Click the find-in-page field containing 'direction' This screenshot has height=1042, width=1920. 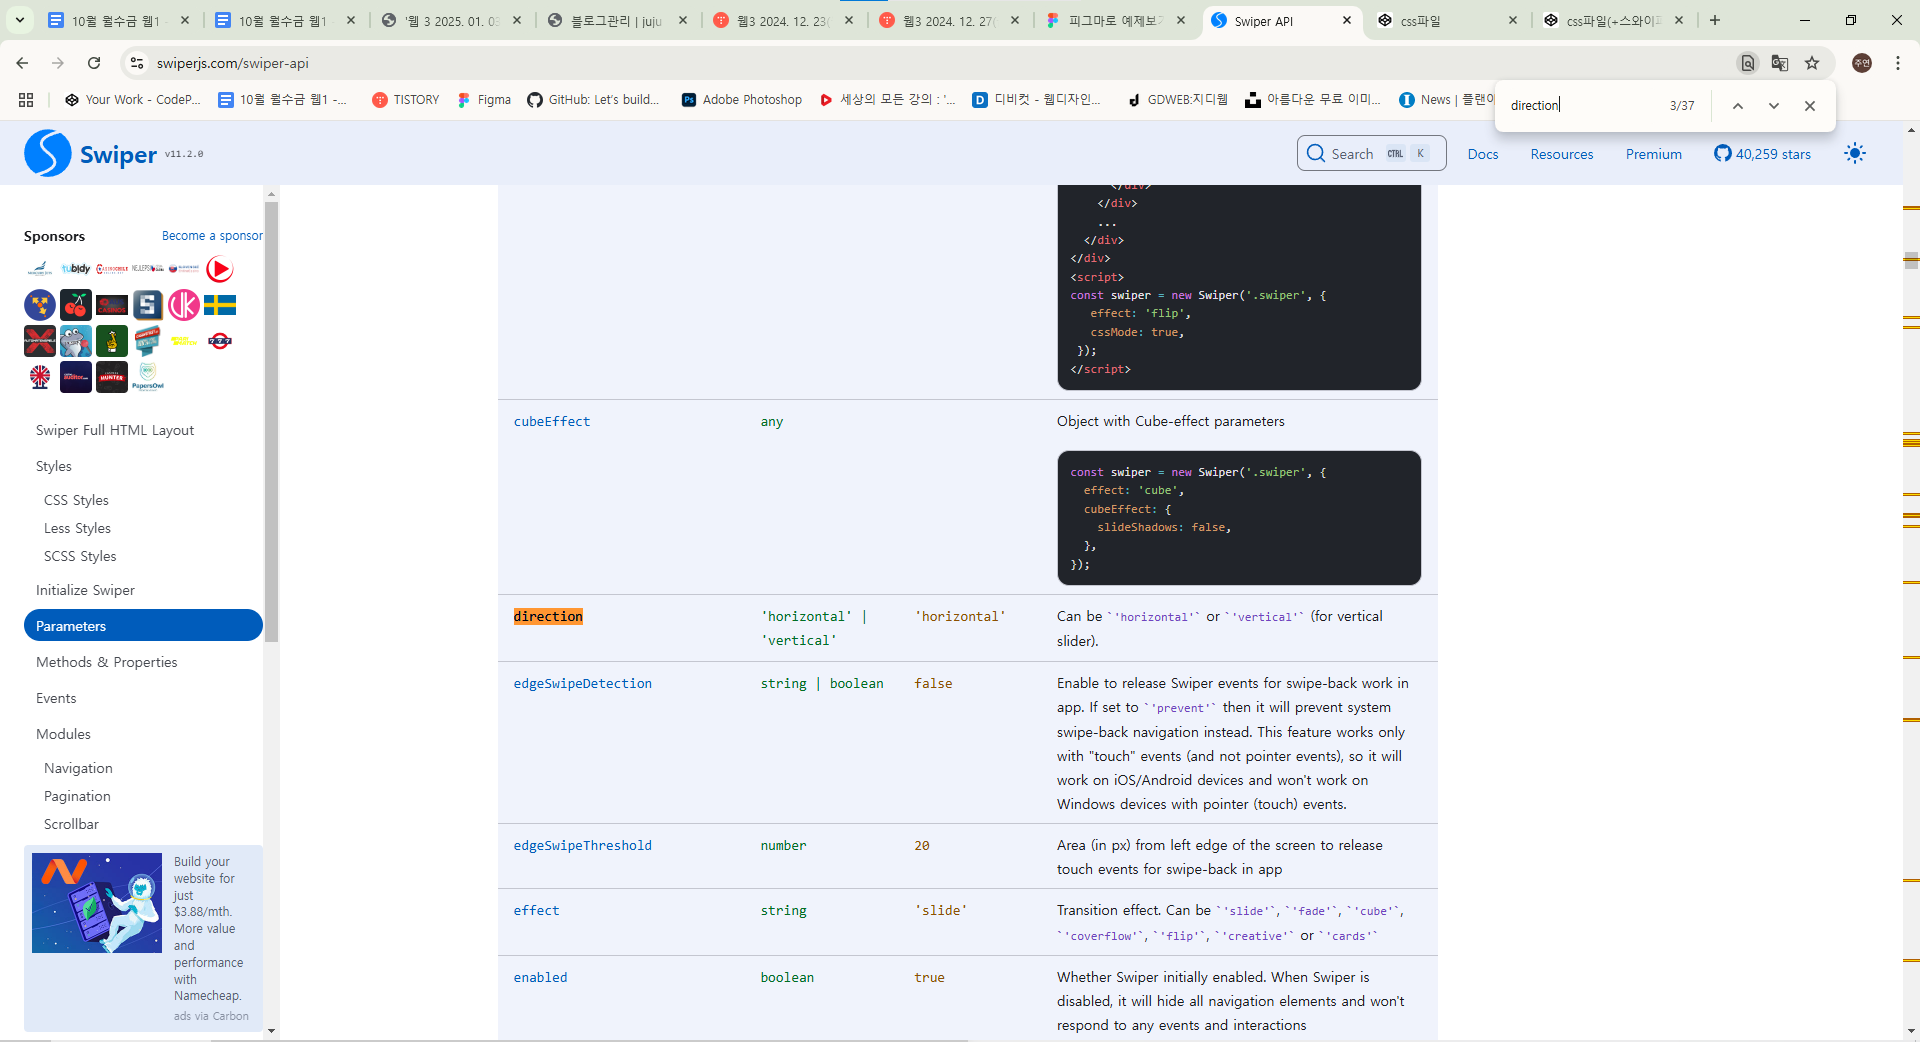(1585, 106)
